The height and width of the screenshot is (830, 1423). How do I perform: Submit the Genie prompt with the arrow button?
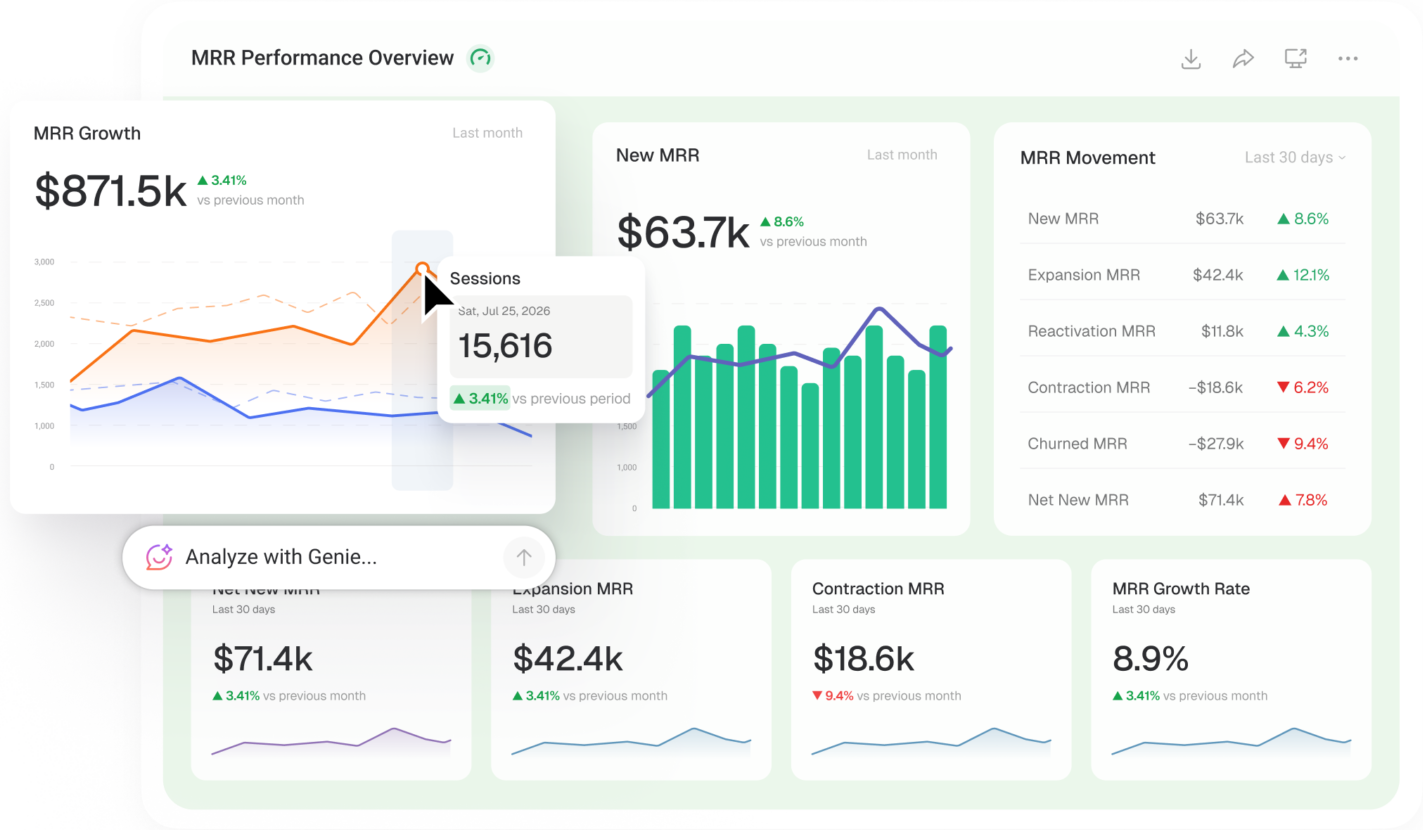tap(523, 557)
